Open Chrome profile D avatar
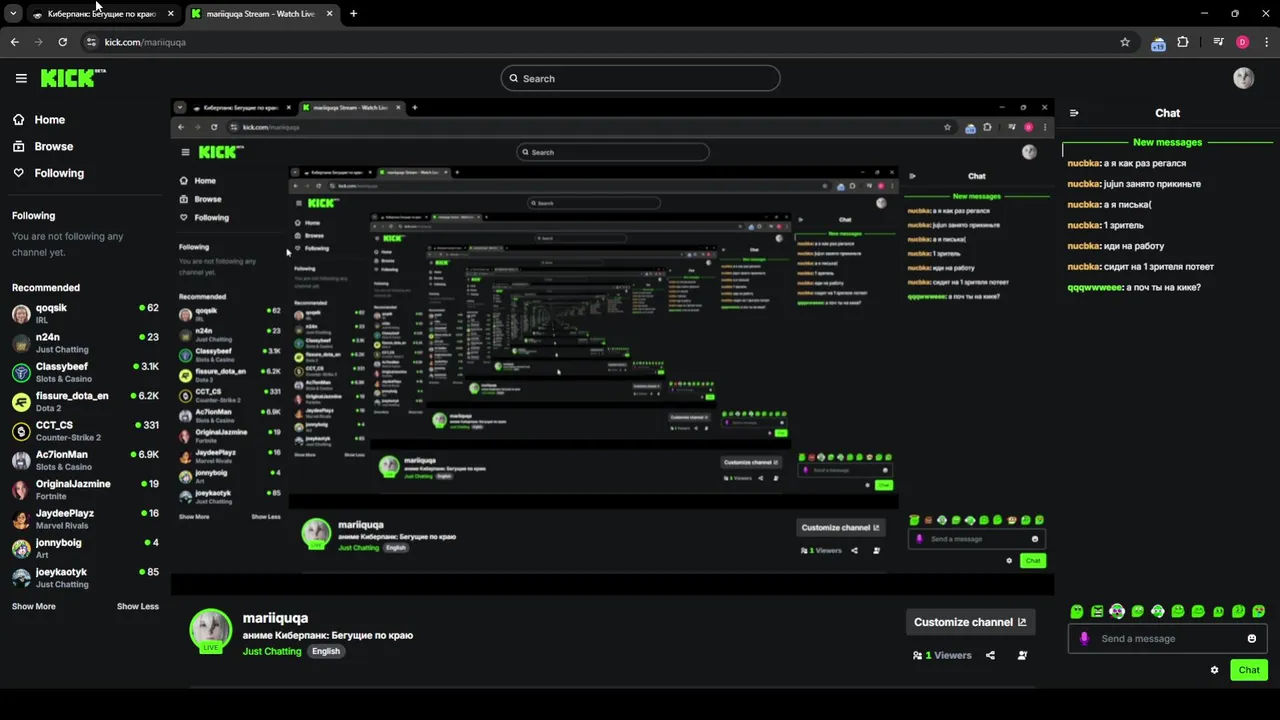 click(x=1243, y=42)
